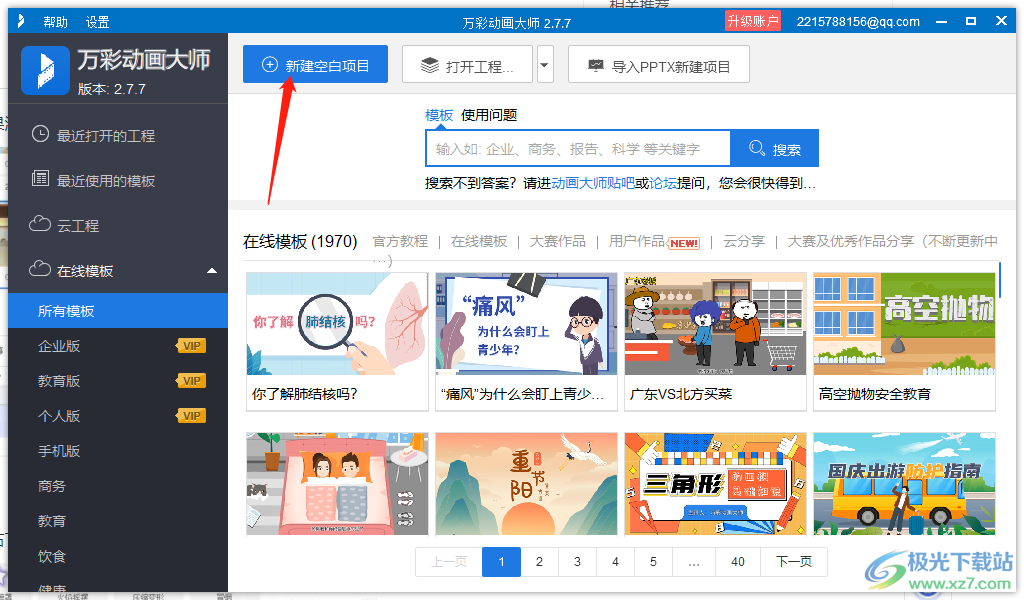Click the app logo in the title bar

click(x=20, y=22)
